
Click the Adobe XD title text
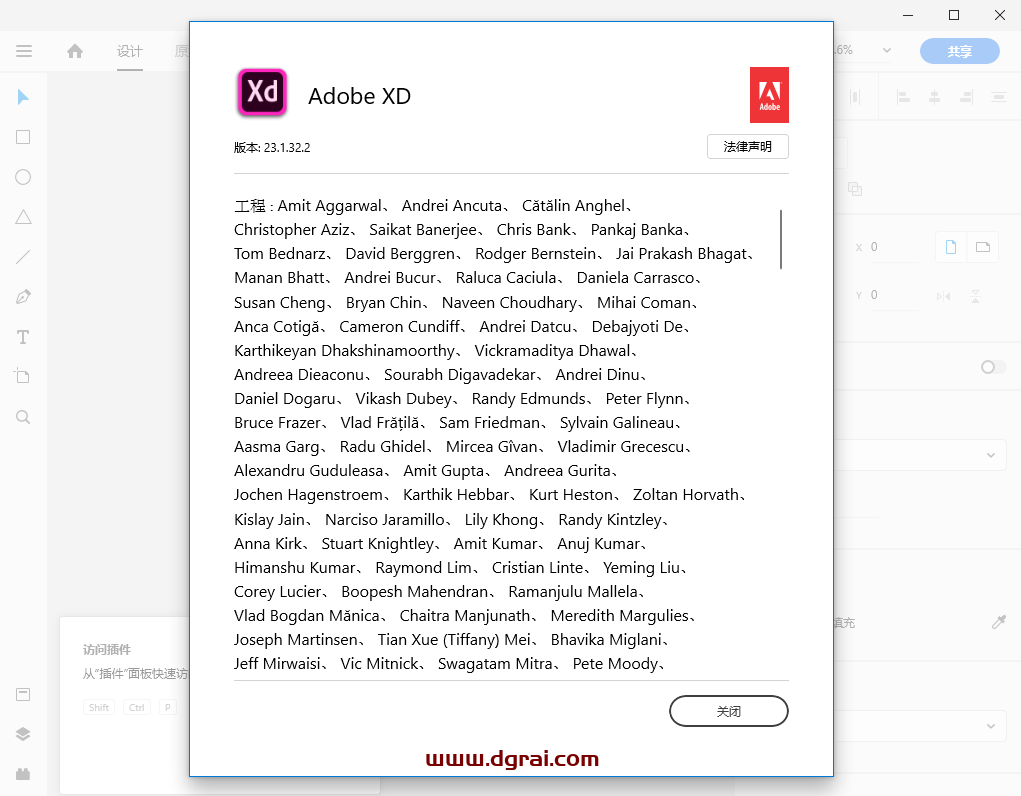[x=359, y=96]
